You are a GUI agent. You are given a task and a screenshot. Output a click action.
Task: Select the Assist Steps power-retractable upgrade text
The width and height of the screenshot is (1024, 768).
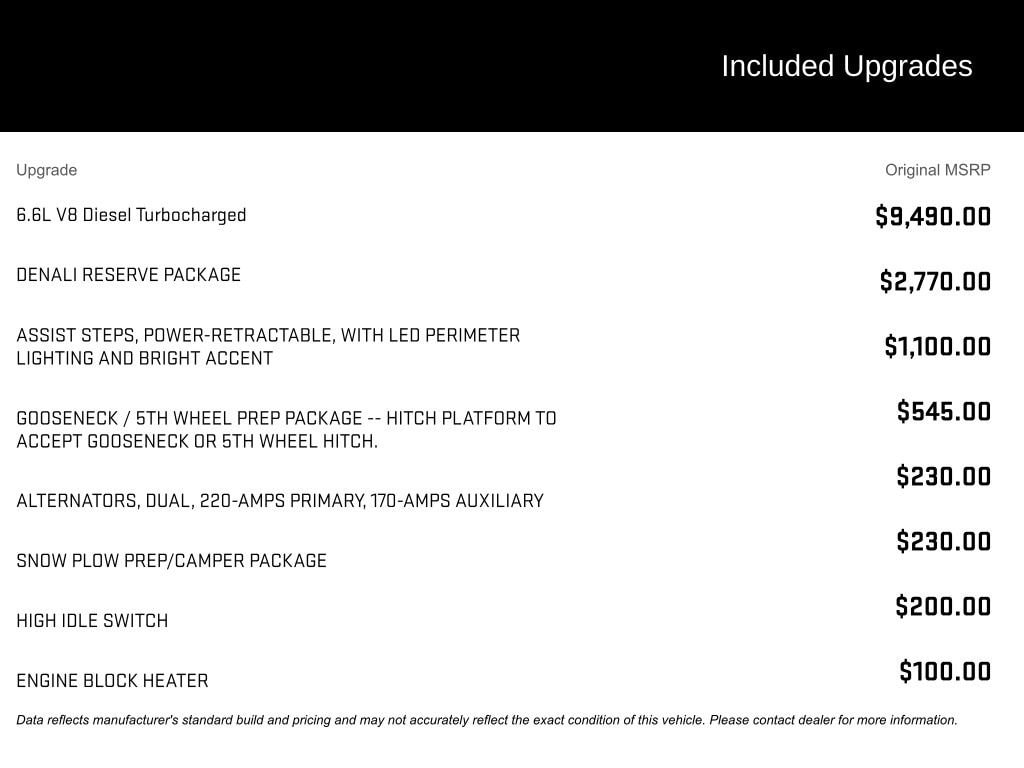point(268,346)
